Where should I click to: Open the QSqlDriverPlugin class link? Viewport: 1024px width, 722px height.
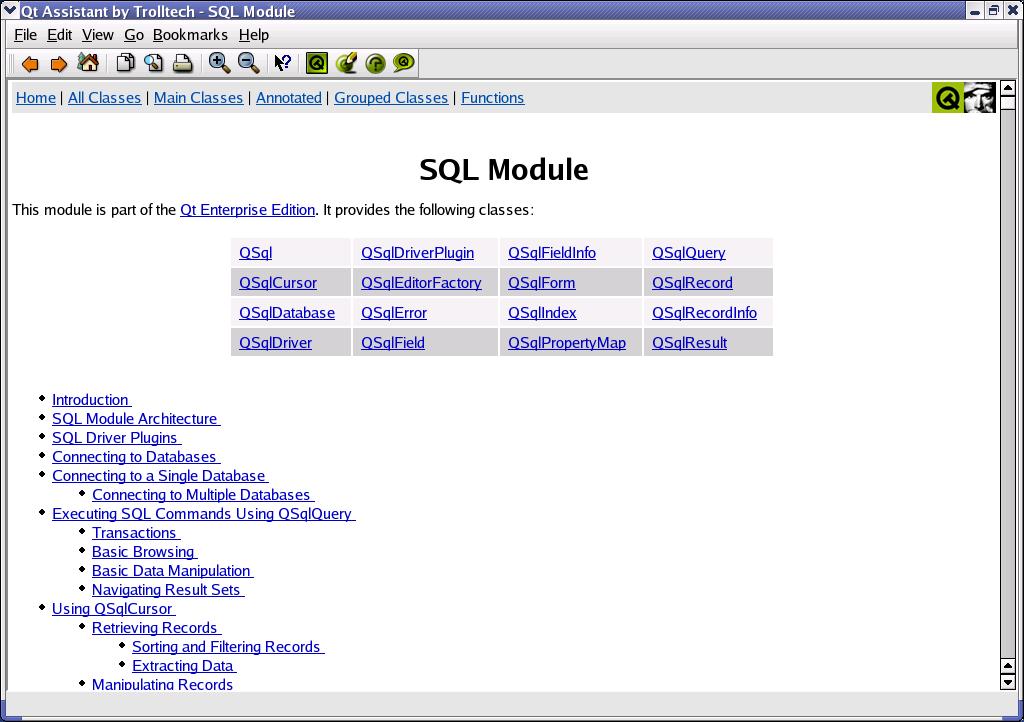[417, 253]
